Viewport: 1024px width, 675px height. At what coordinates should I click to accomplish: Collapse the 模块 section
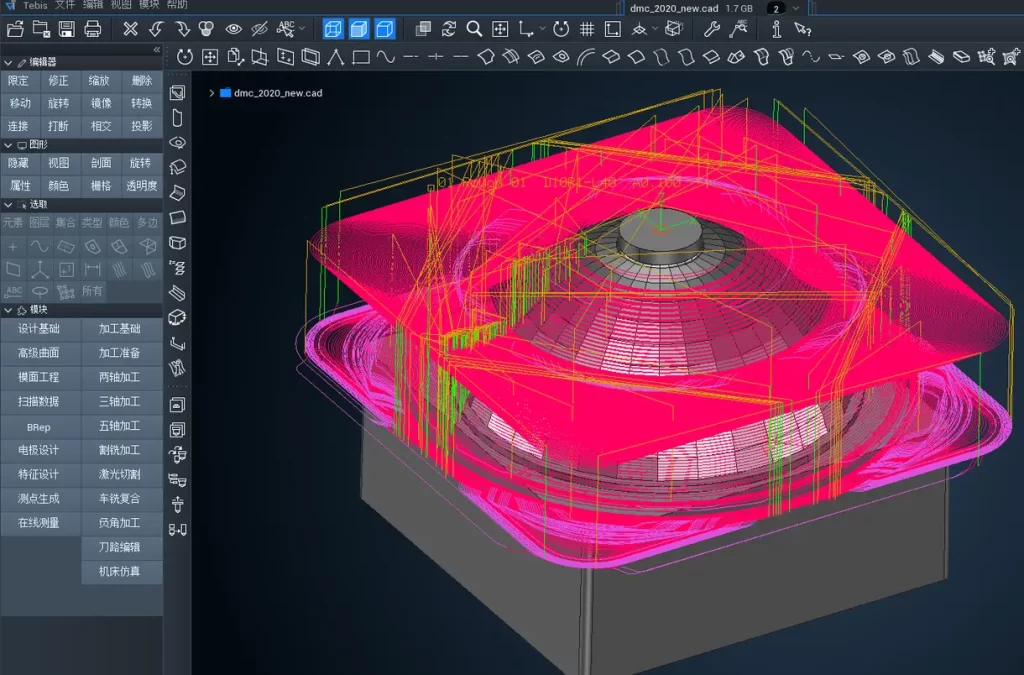[8, 310]
